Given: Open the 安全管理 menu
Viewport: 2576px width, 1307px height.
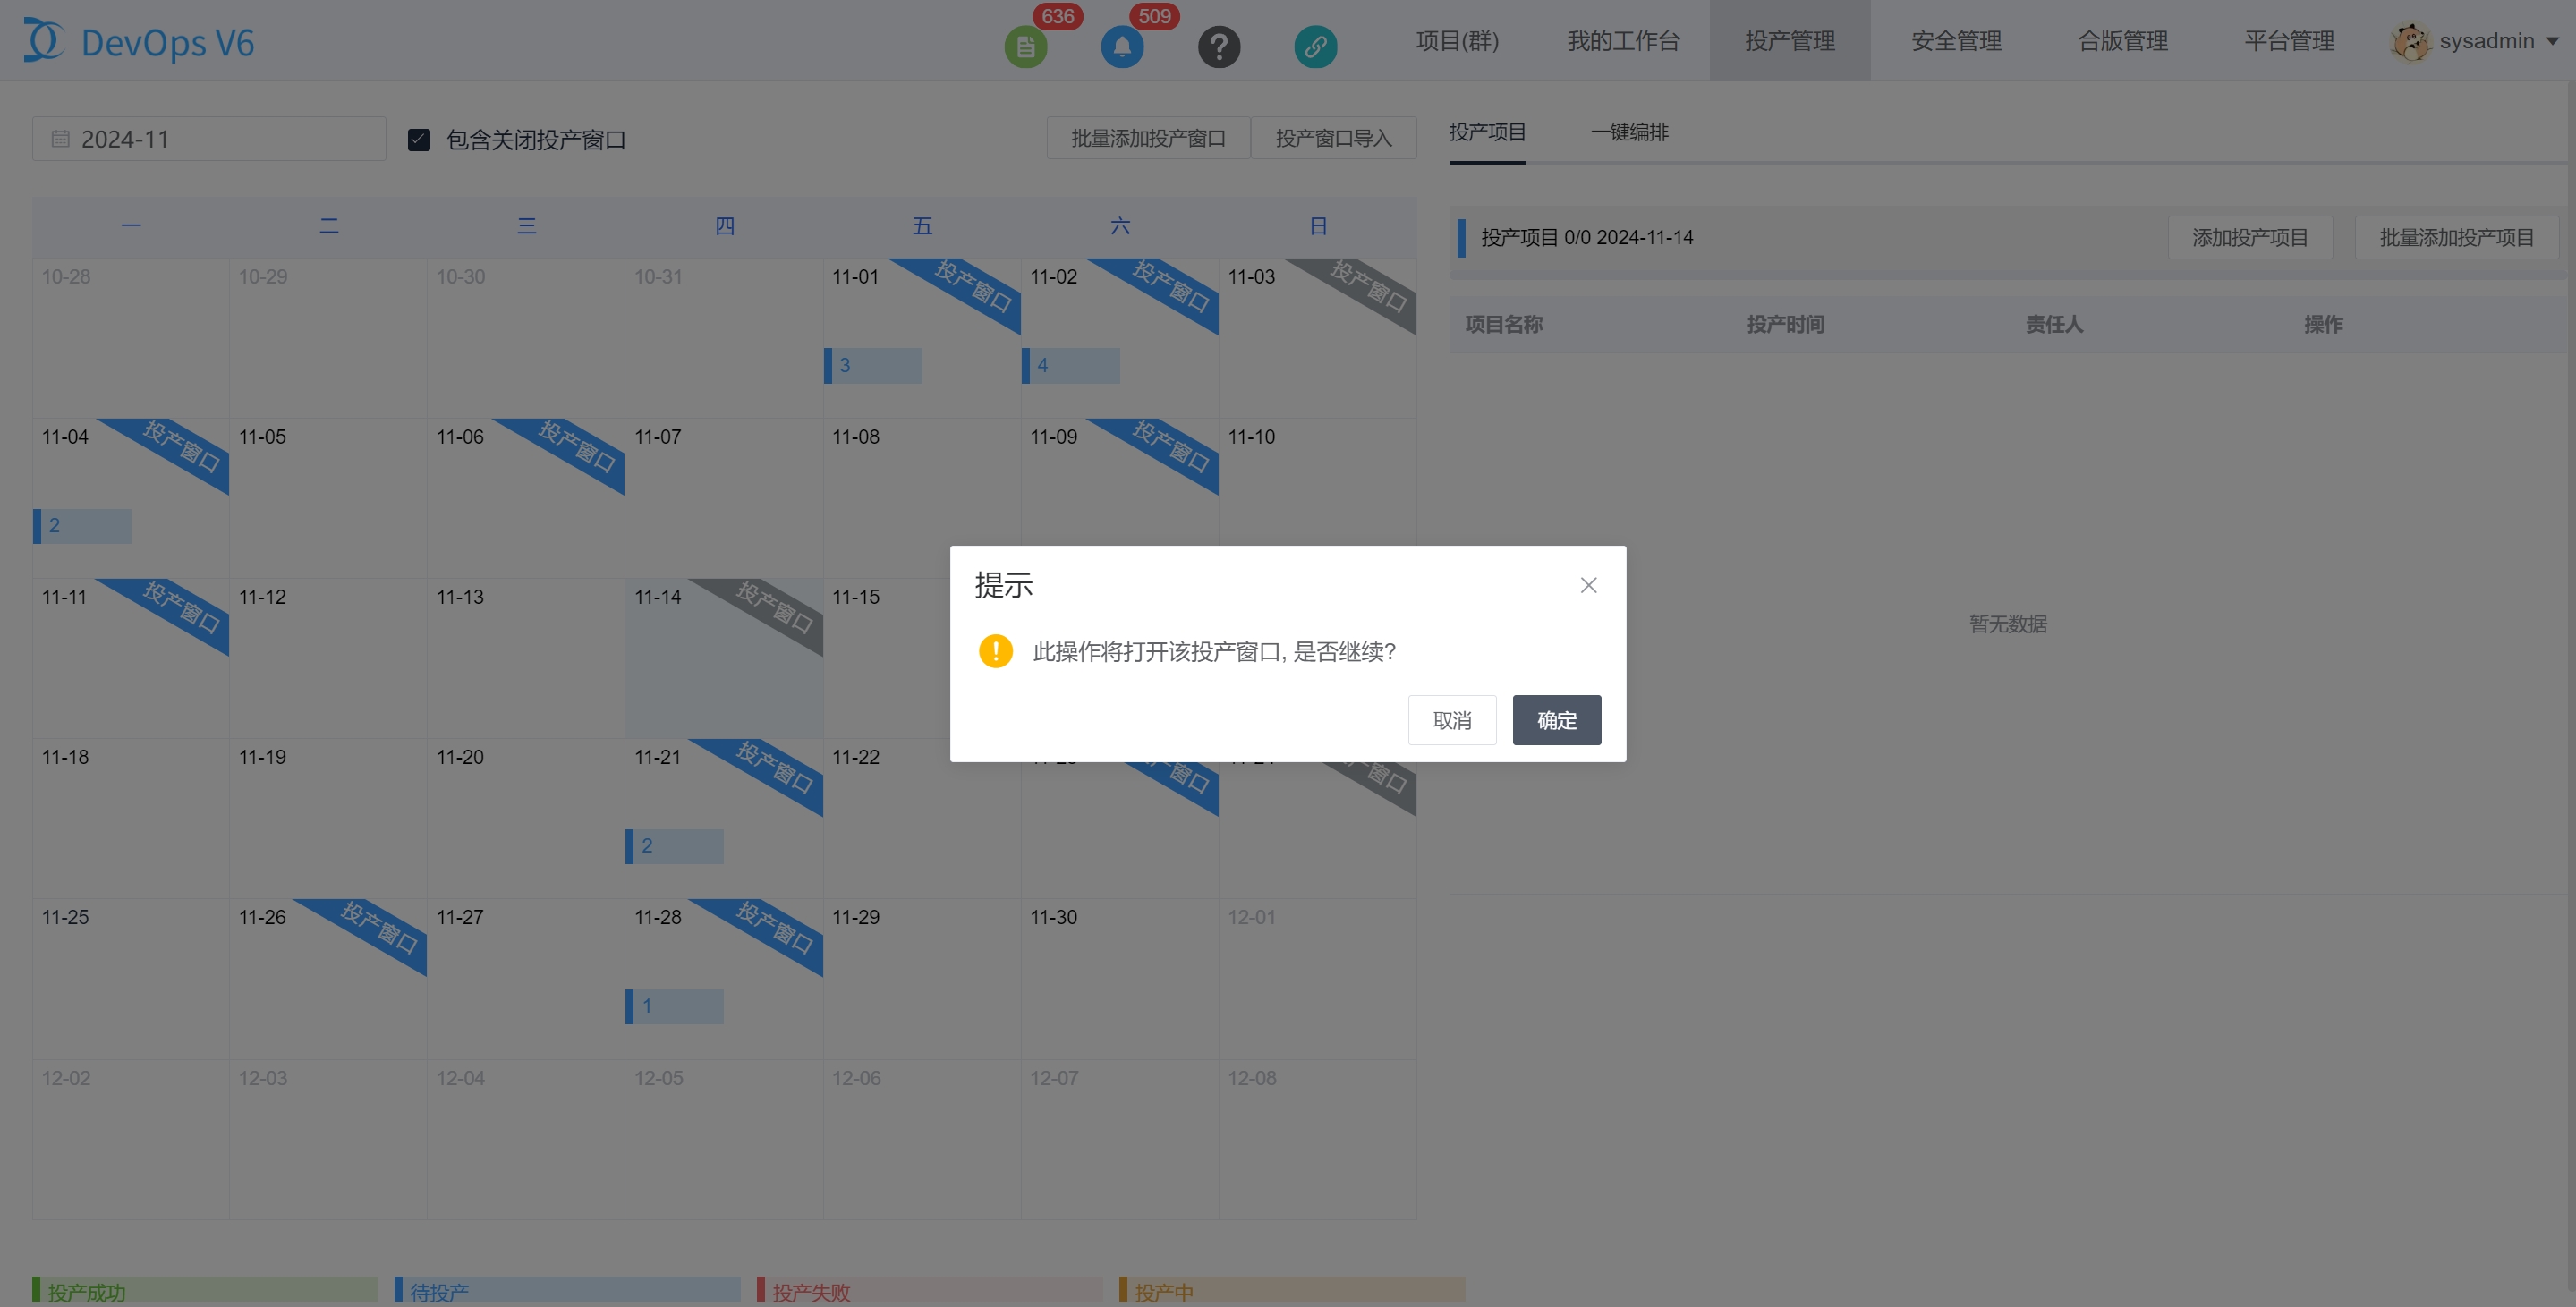Looking at the screenshot, I should point(1956,41).
